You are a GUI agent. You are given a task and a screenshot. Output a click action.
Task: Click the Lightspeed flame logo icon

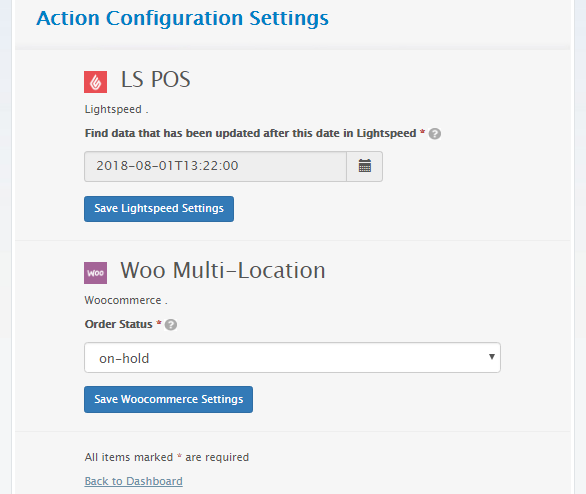(x=95, y=82)
